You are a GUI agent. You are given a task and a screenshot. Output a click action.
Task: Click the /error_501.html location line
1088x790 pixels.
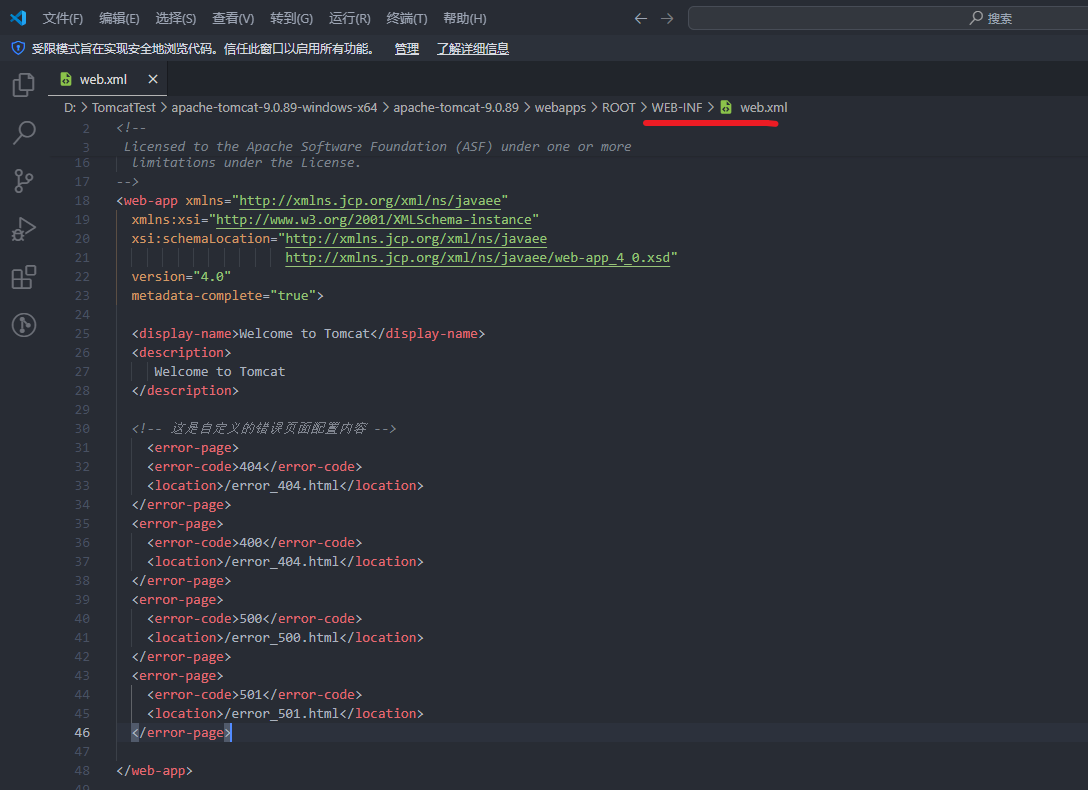tap(285, 714)
